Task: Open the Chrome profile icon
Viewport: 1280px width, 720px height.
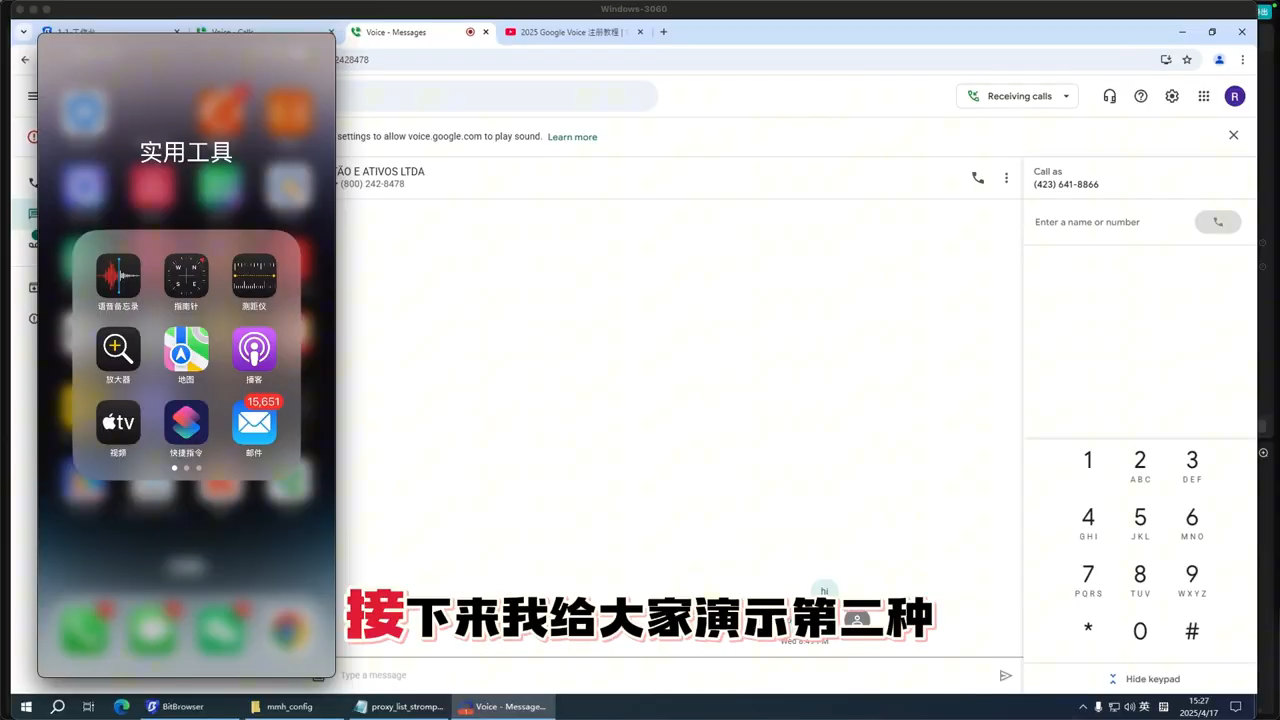Action: [1219, 60]
